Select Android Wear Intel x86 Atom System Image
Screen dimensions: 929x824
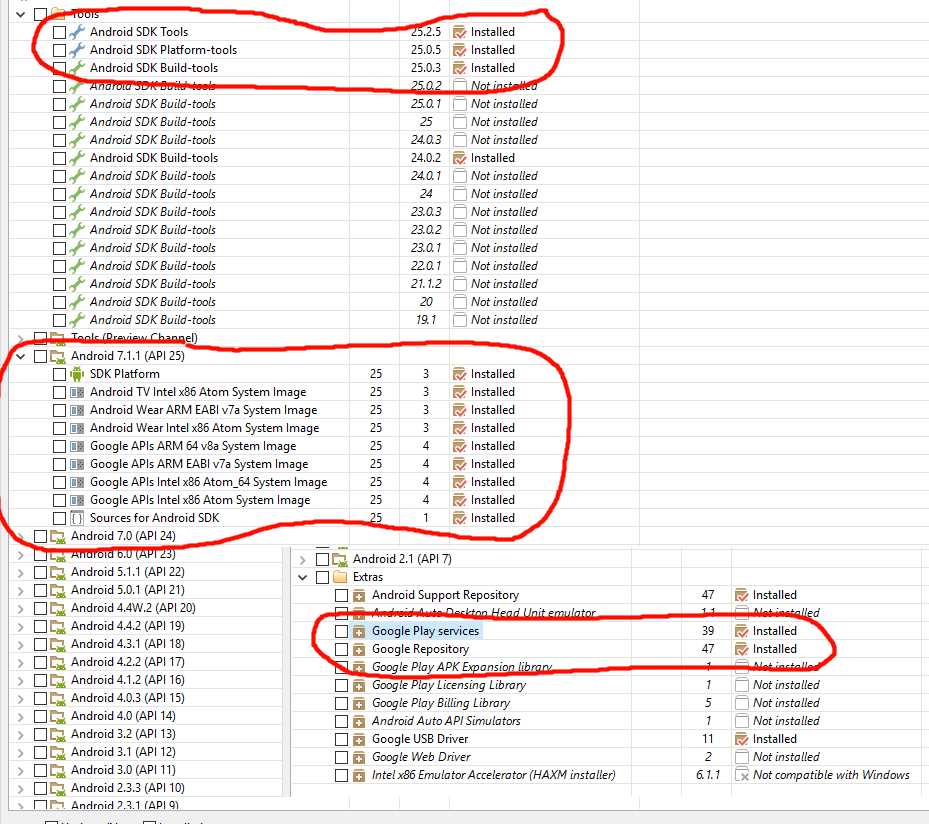pos(204,428)
